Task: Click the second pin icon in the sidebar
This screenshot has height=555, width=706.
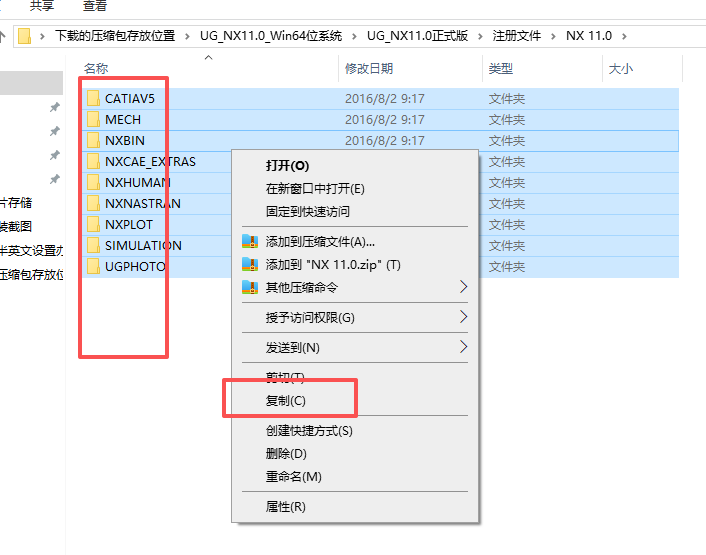Action: (54, 131)
